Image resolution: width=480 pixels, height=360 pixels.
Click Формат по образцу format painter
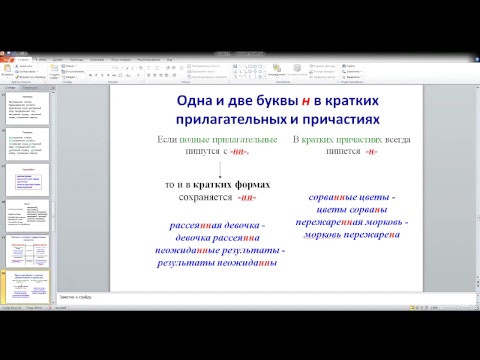click(30, 77)
